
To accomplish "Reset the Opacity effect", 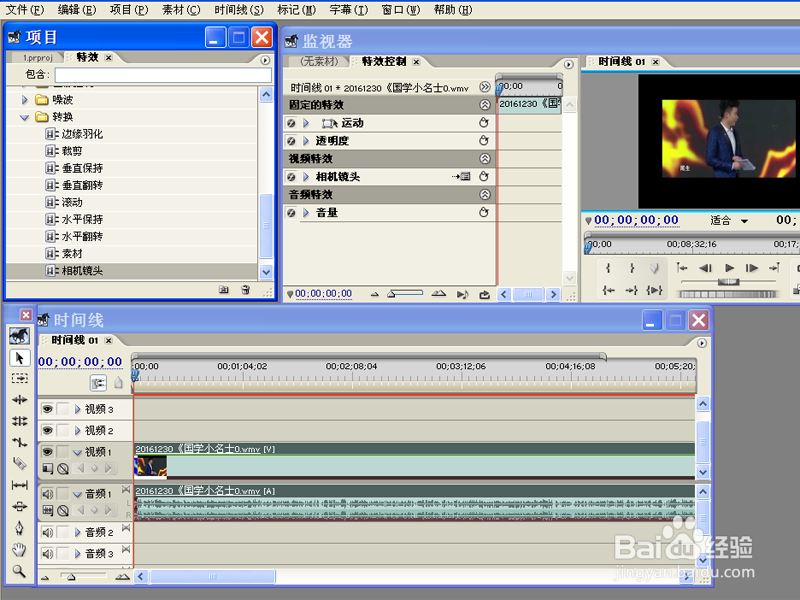I will pos(484,140).
